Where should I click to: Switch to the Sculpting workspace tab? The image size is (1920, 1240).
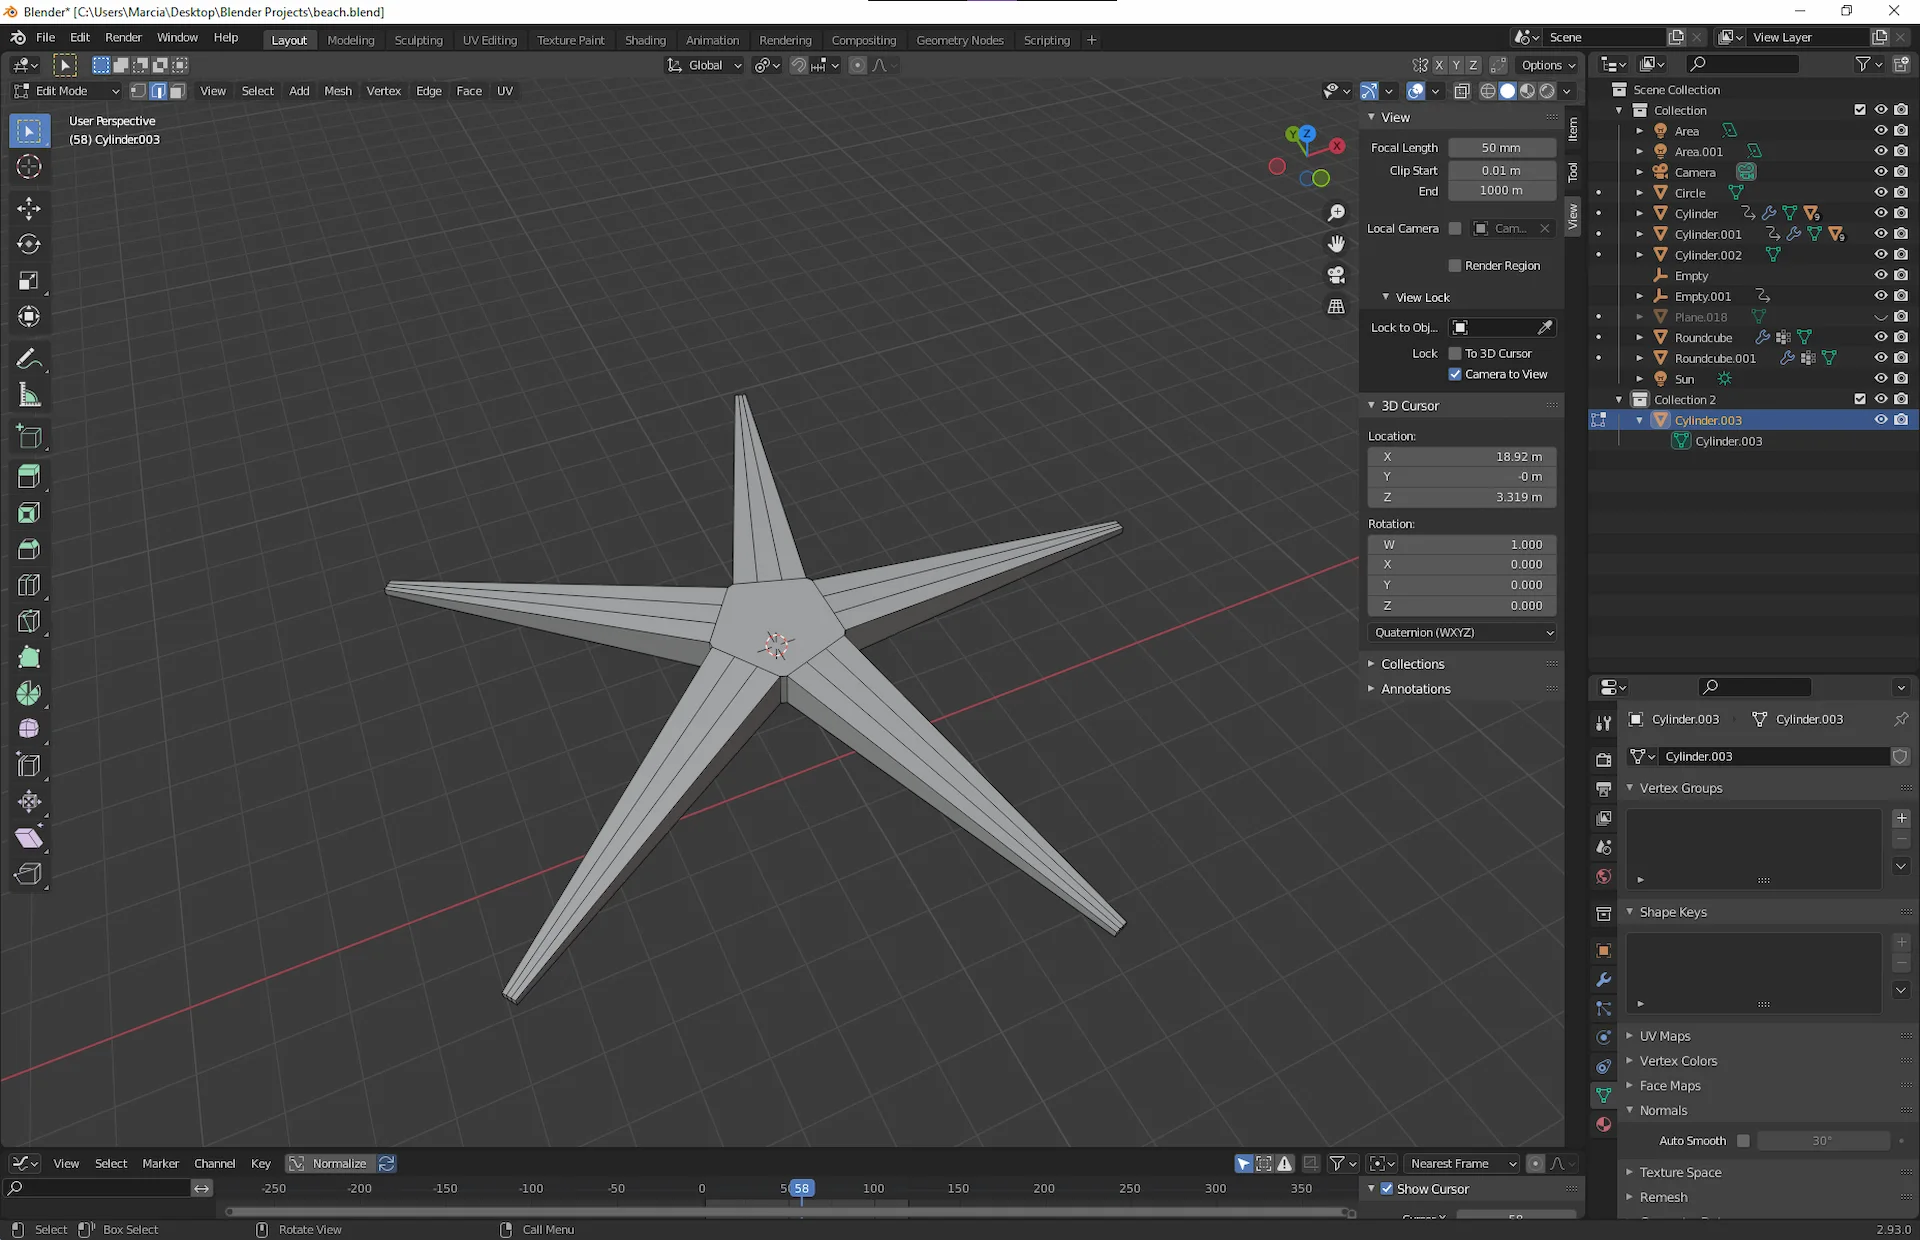pyautogui.click(x=418, y=40)
